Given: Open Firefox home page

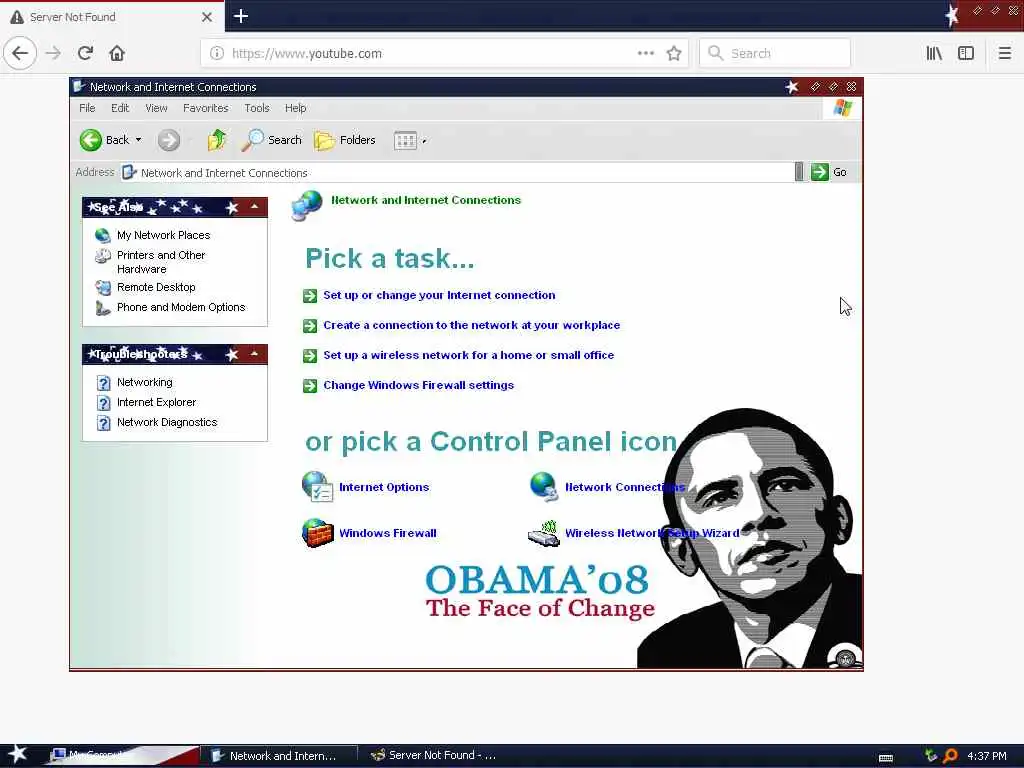Looking at the screenshot, I should click(117, 53).
